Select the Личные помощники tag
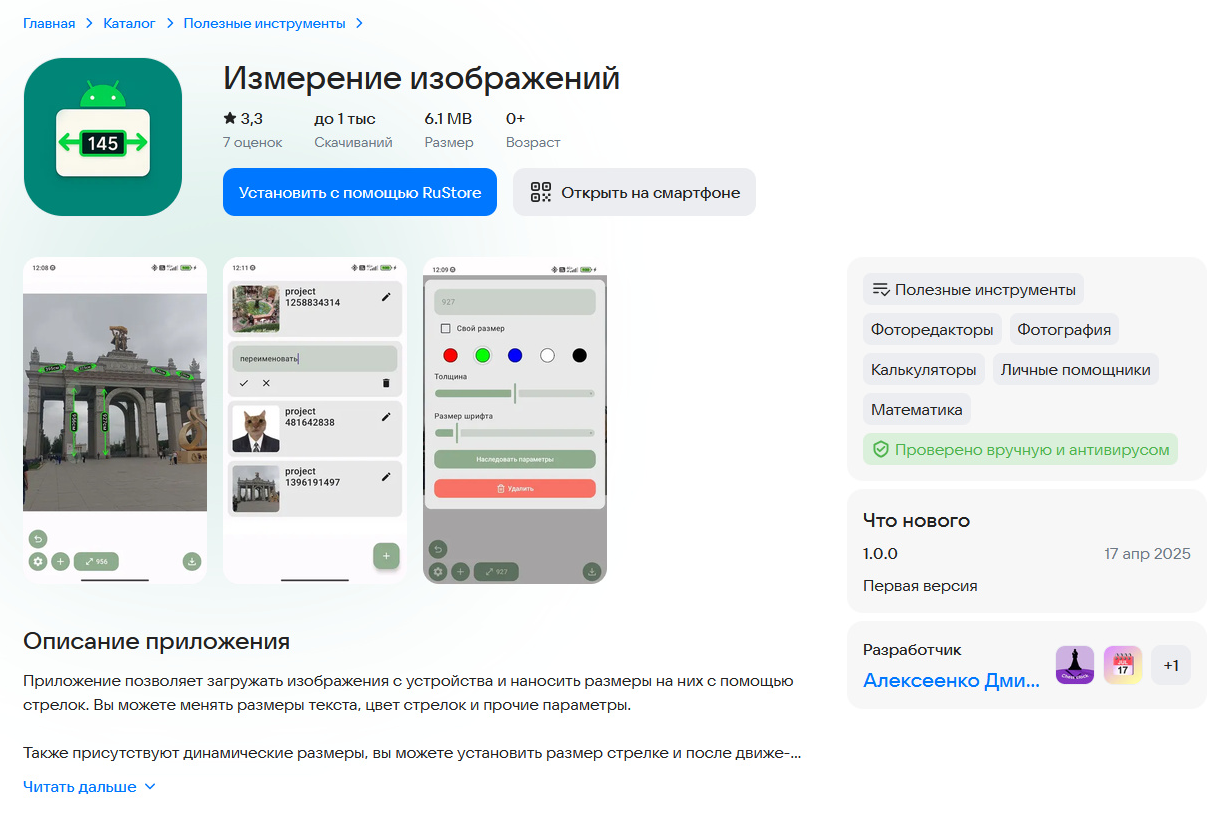Screen dimensions: 1226x815 (1075, 369)
